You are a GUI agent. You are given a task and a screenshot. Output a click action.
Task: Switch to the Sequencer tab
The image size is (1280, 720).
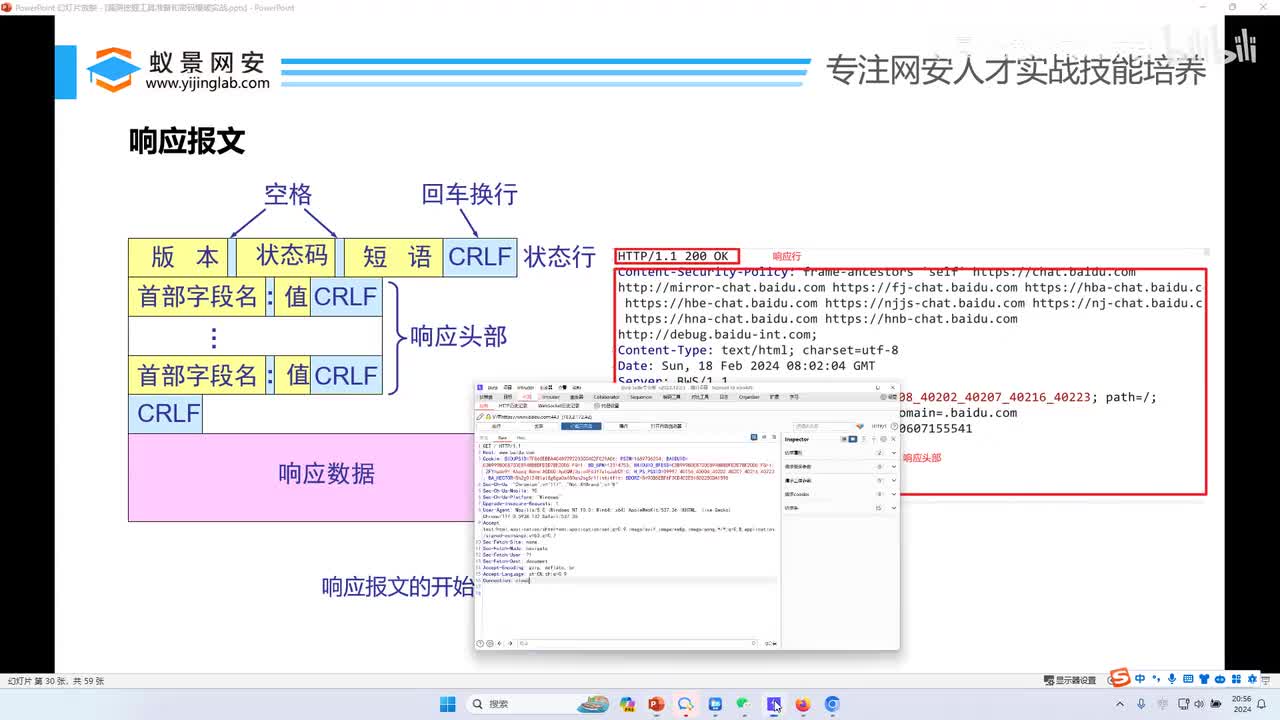(641, 397)
